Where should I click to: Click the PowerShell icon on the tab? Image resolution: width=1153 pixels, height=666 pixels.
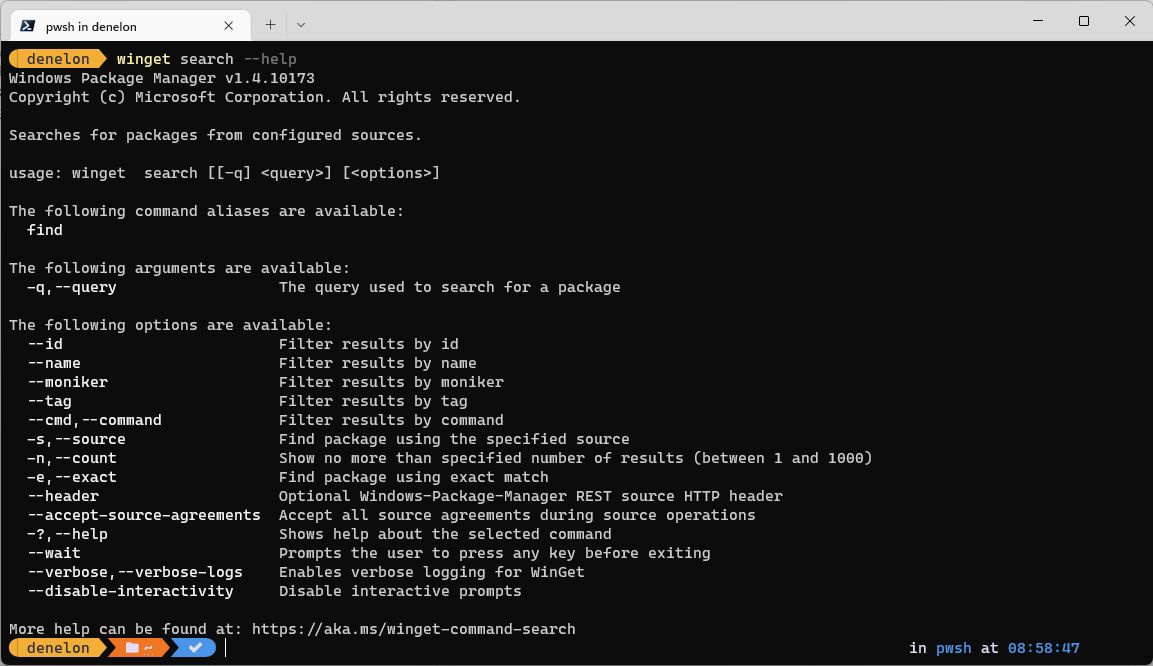coord(28,26)
